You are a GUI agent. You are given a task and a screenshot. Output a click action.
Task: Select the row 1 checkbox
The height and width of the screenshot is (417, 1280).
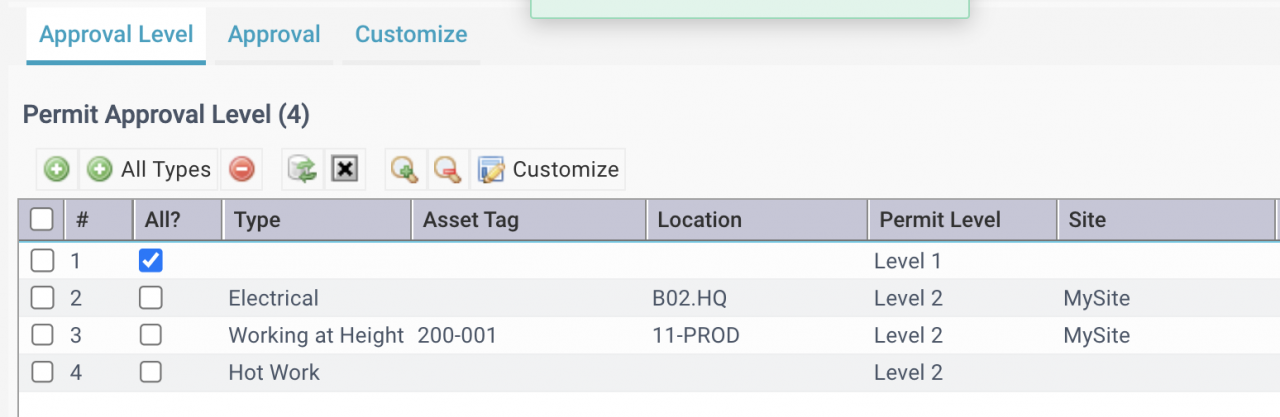[x=42, y=261]
